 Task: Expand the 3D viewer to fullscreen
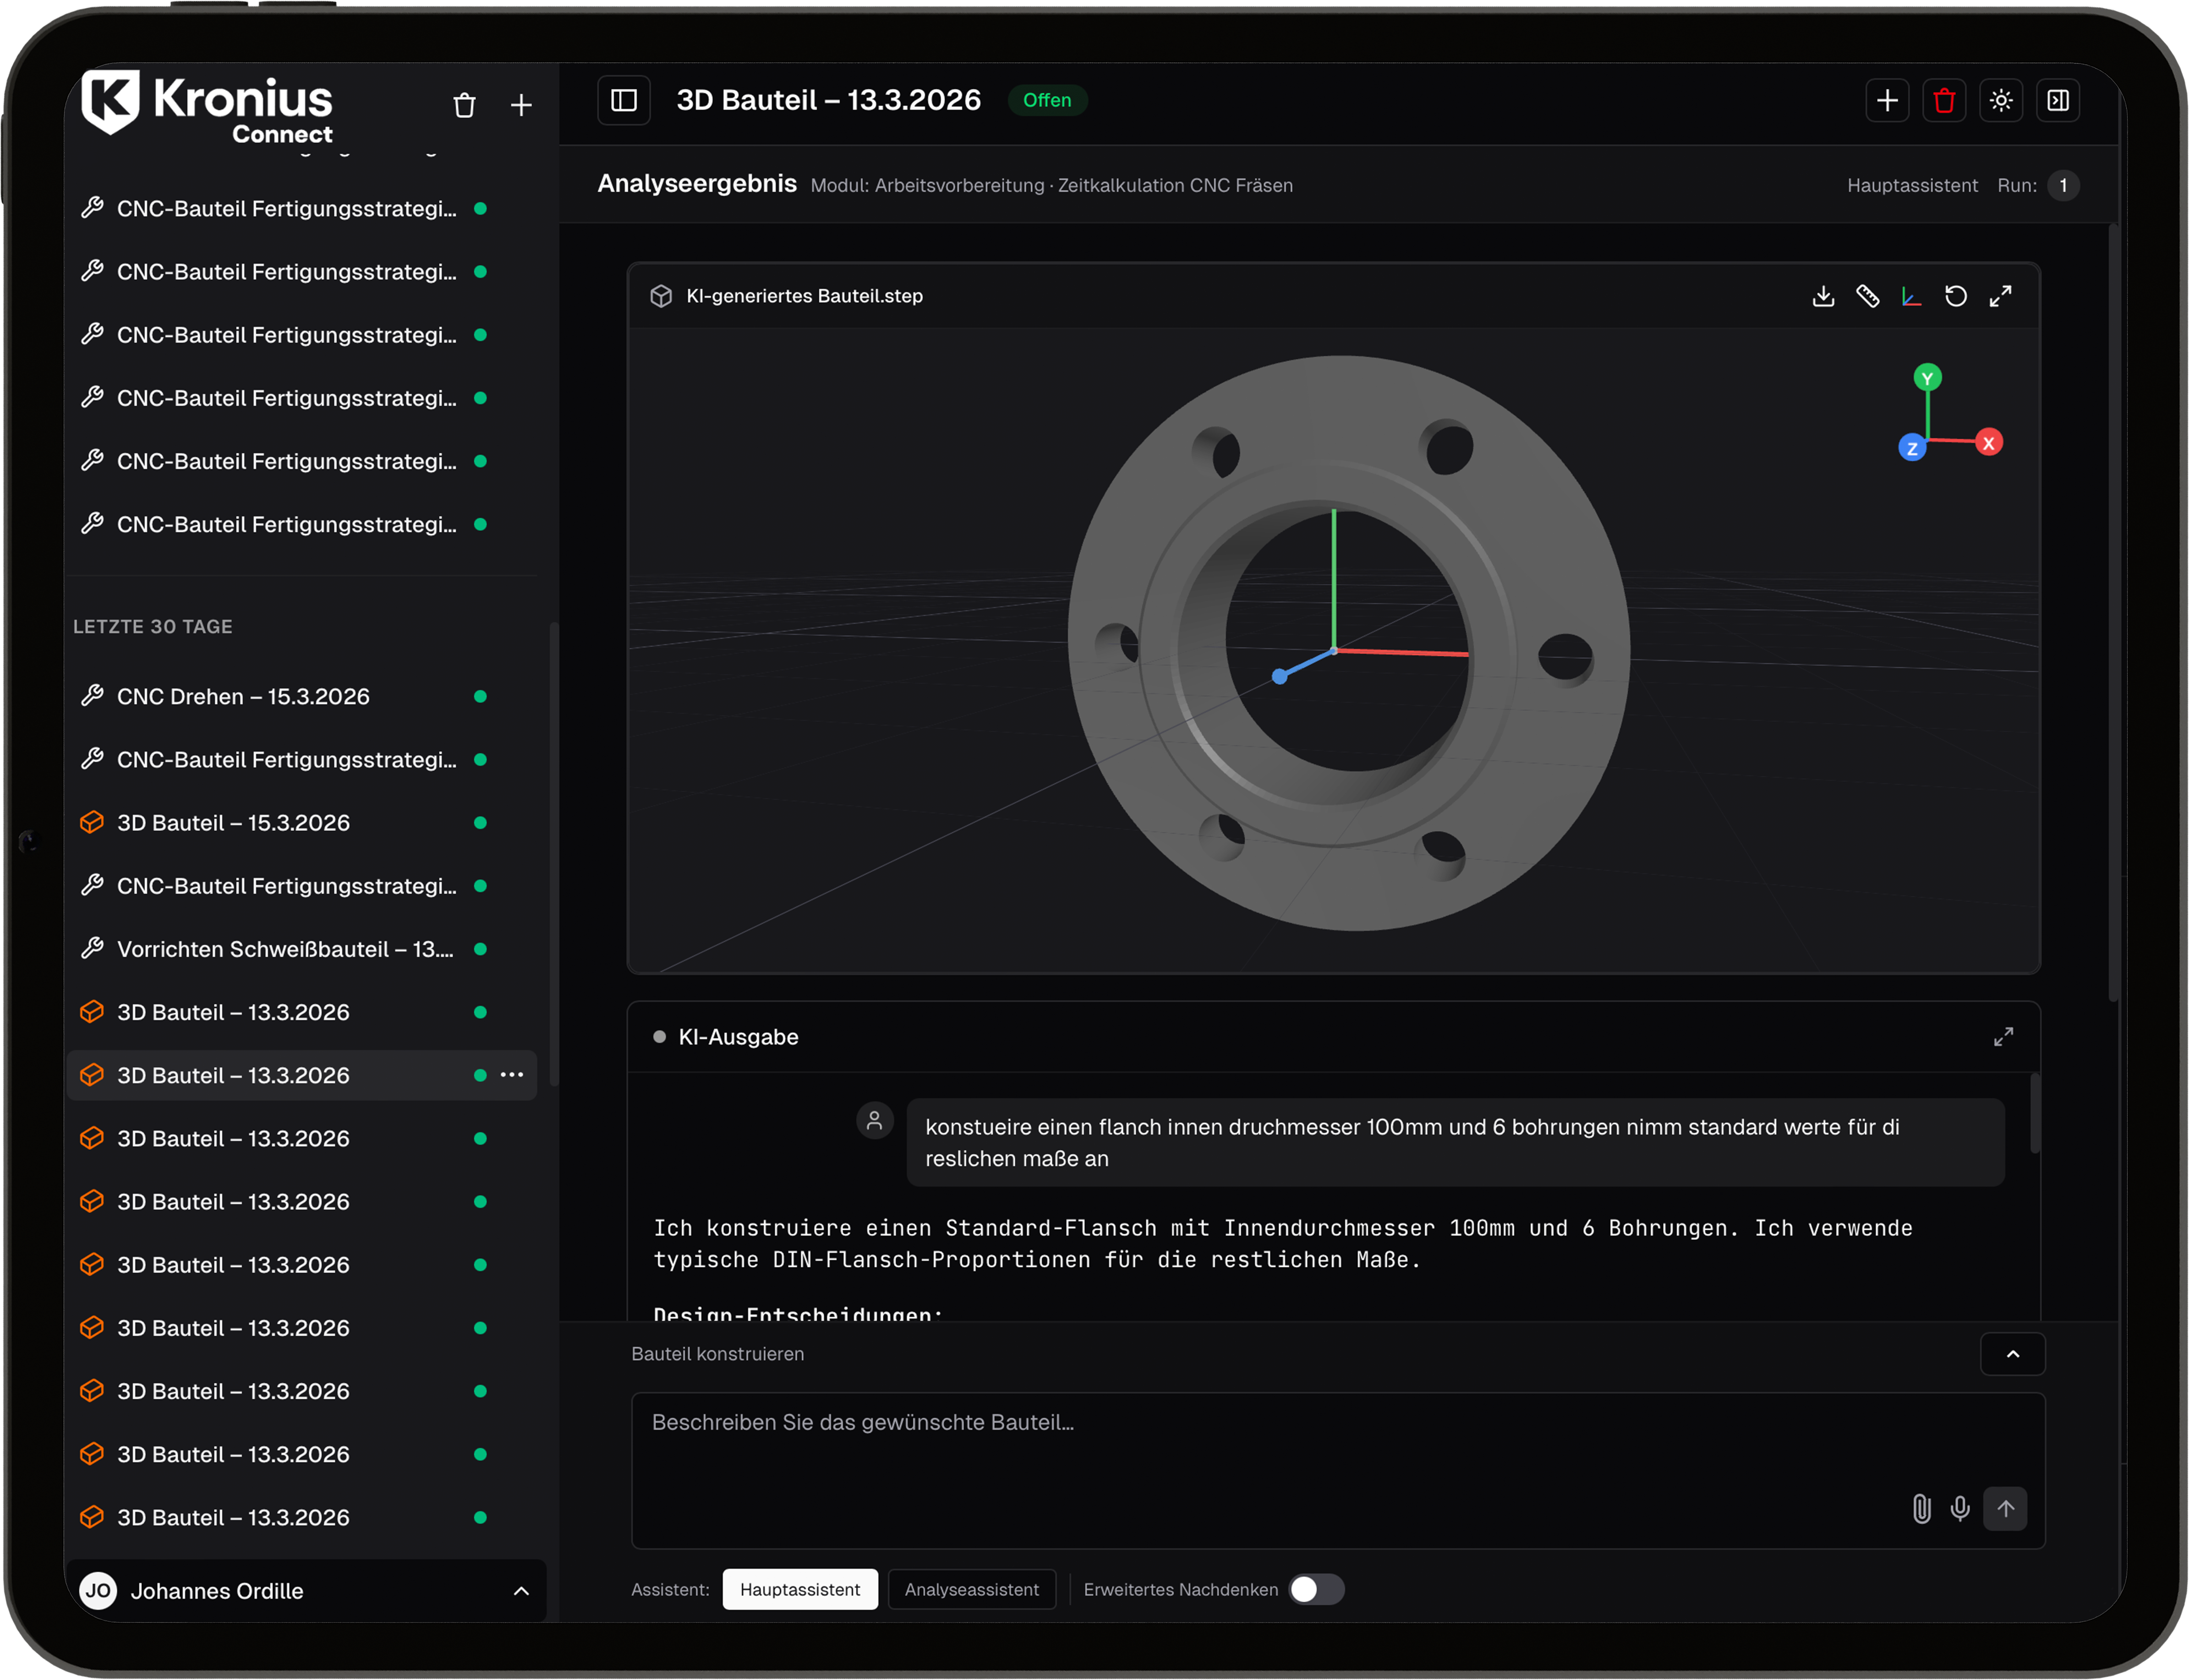click(x=2000, y=296)
